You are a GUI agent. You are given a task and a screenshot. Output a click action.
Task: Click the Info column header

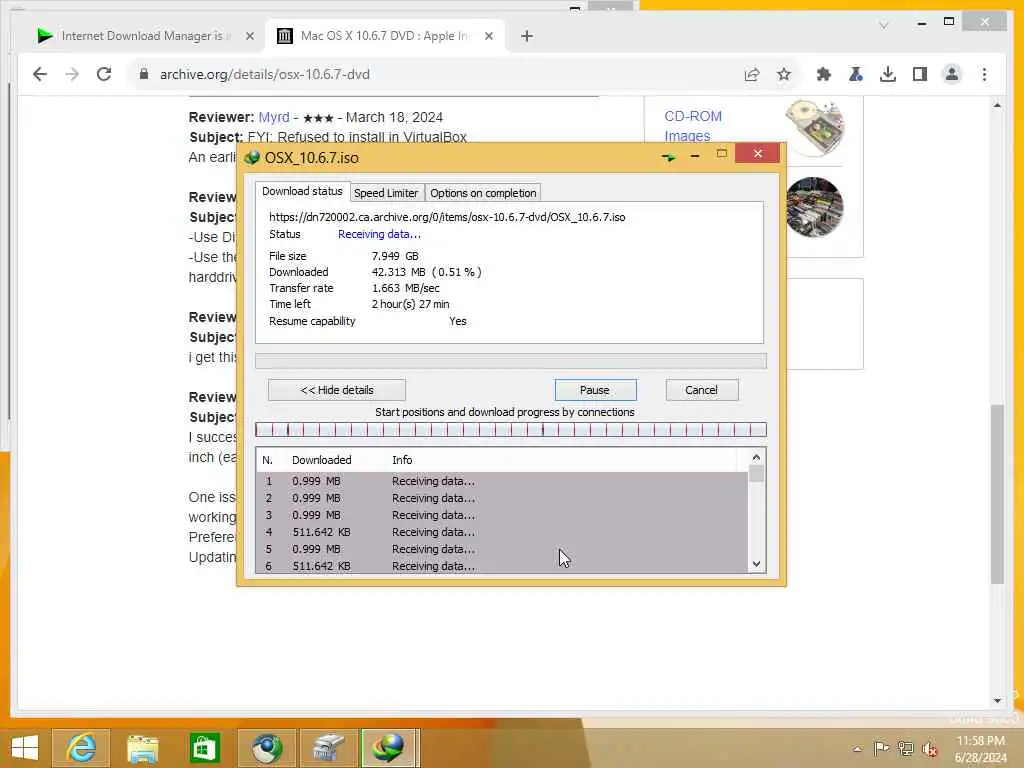pos(402,460)
